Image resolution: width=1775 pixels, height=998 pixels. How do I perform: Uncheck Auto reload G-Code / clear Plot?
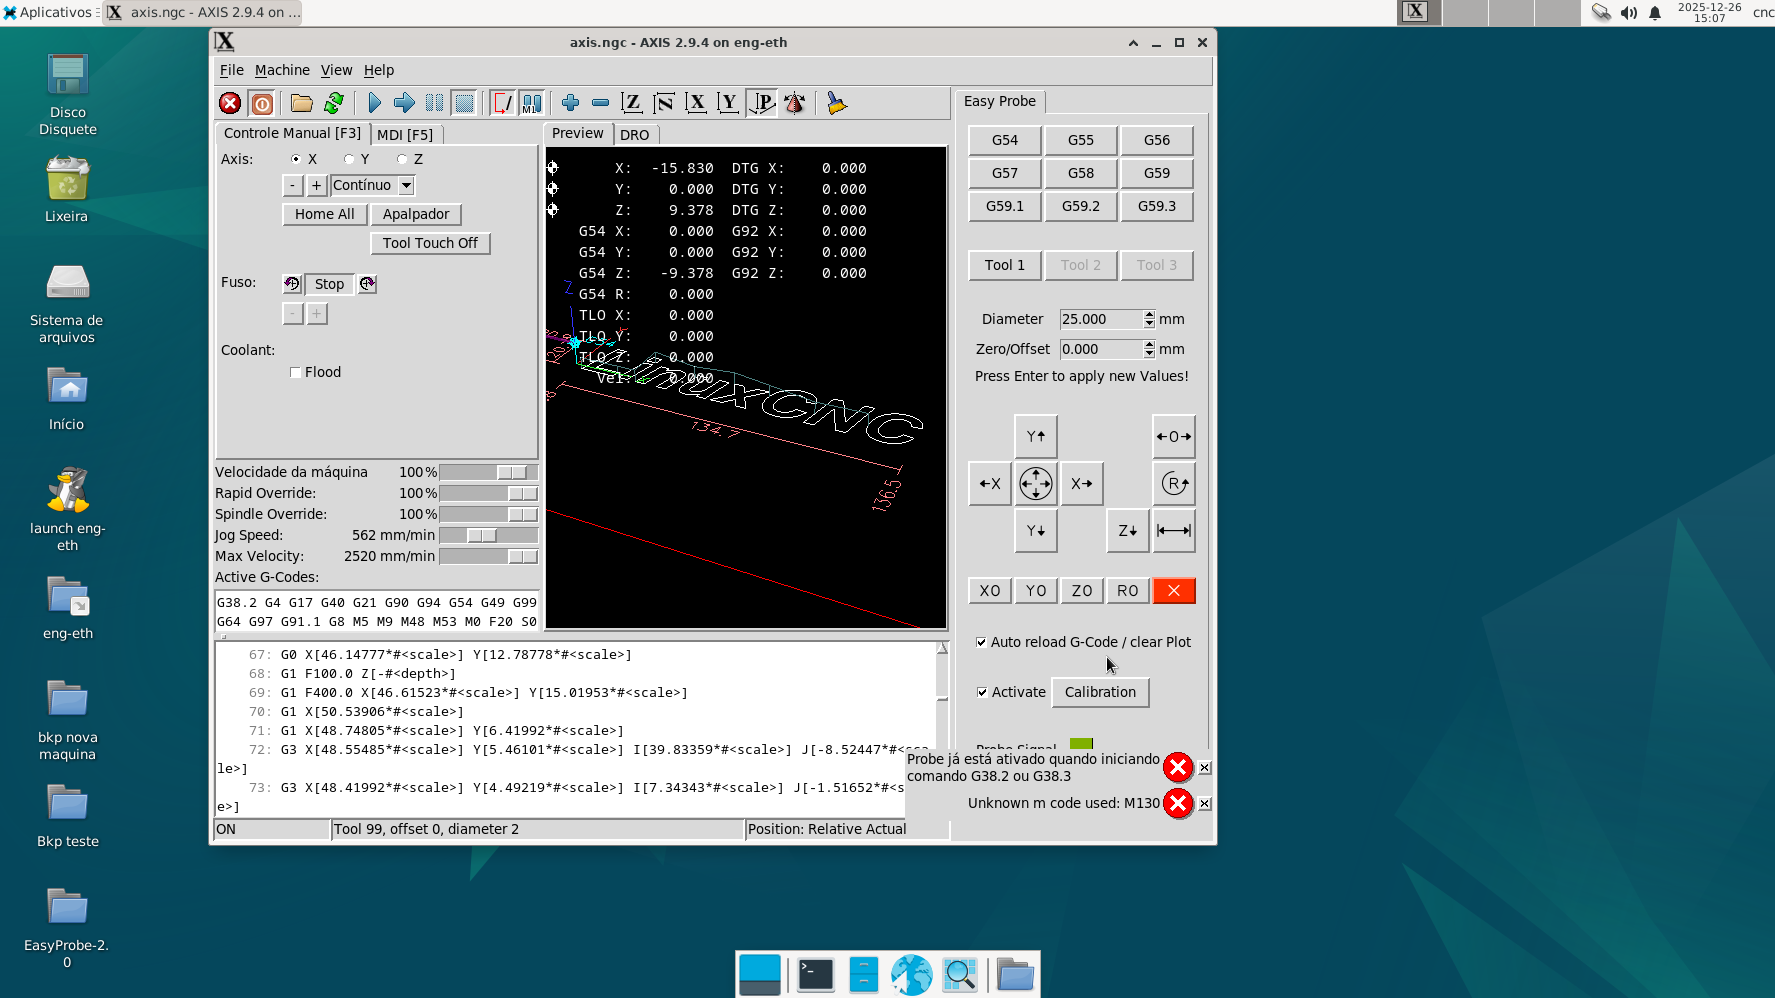point(981,642)
